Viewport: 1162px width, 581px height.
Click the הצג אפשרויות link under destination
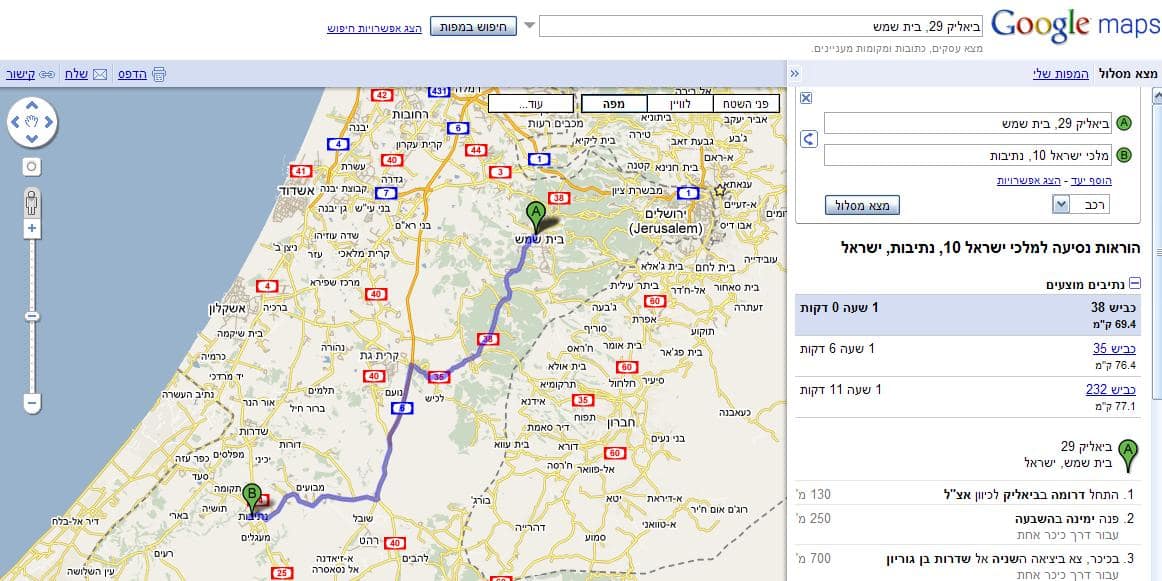point(1030,180)
